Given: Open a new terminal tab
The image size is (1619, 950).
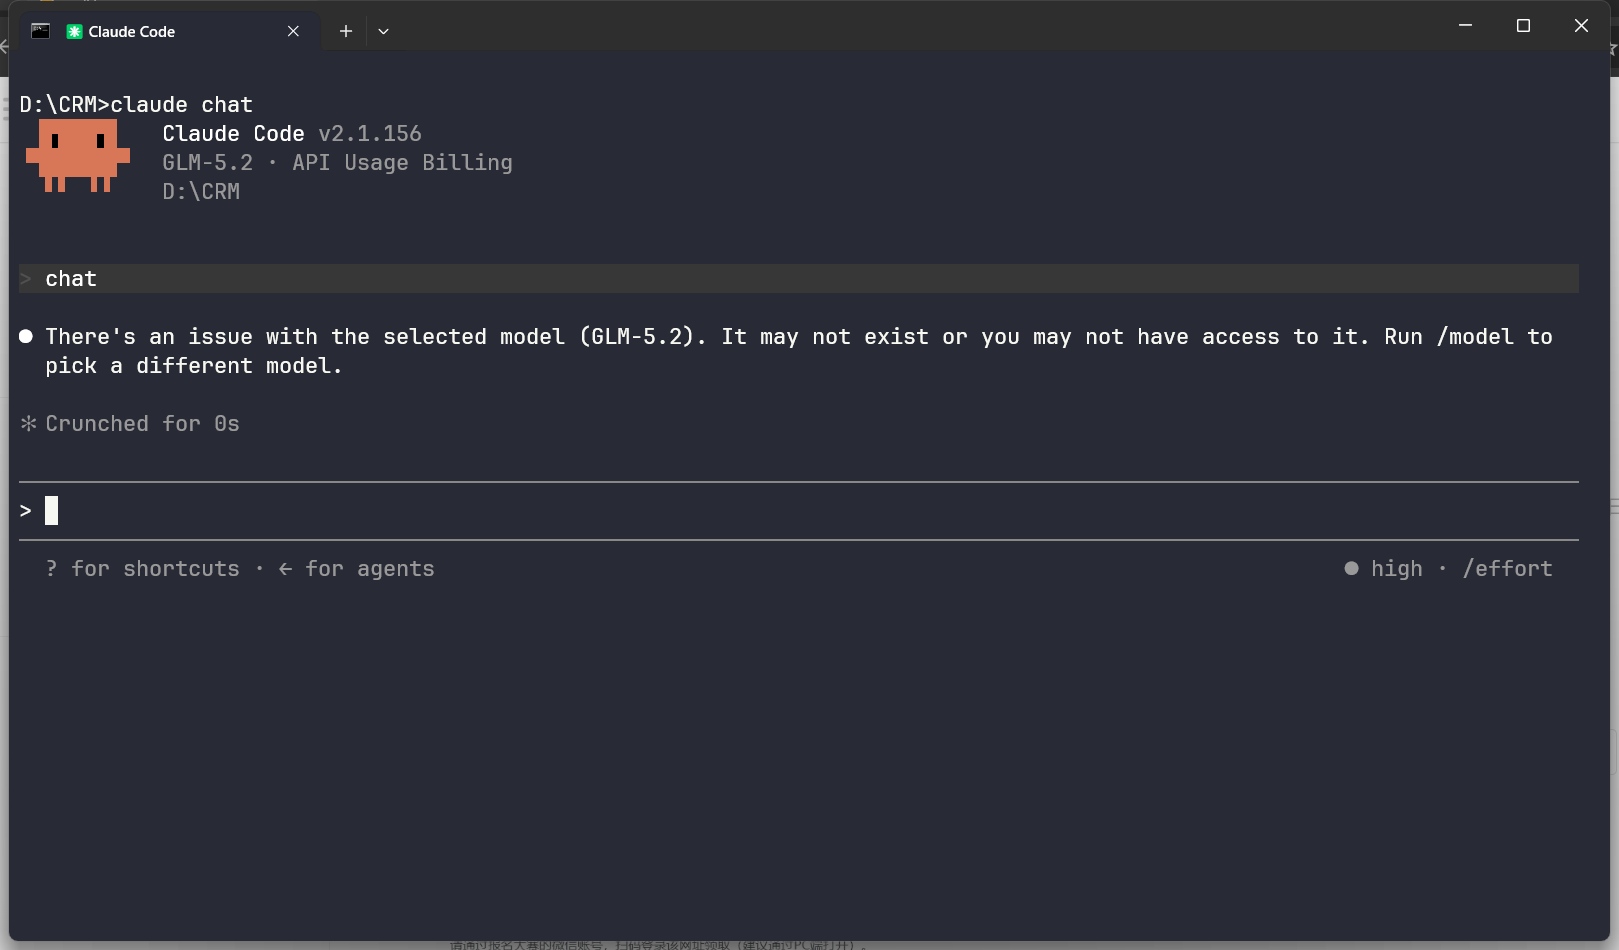Looking at the screenshot, I should (346, 31).
